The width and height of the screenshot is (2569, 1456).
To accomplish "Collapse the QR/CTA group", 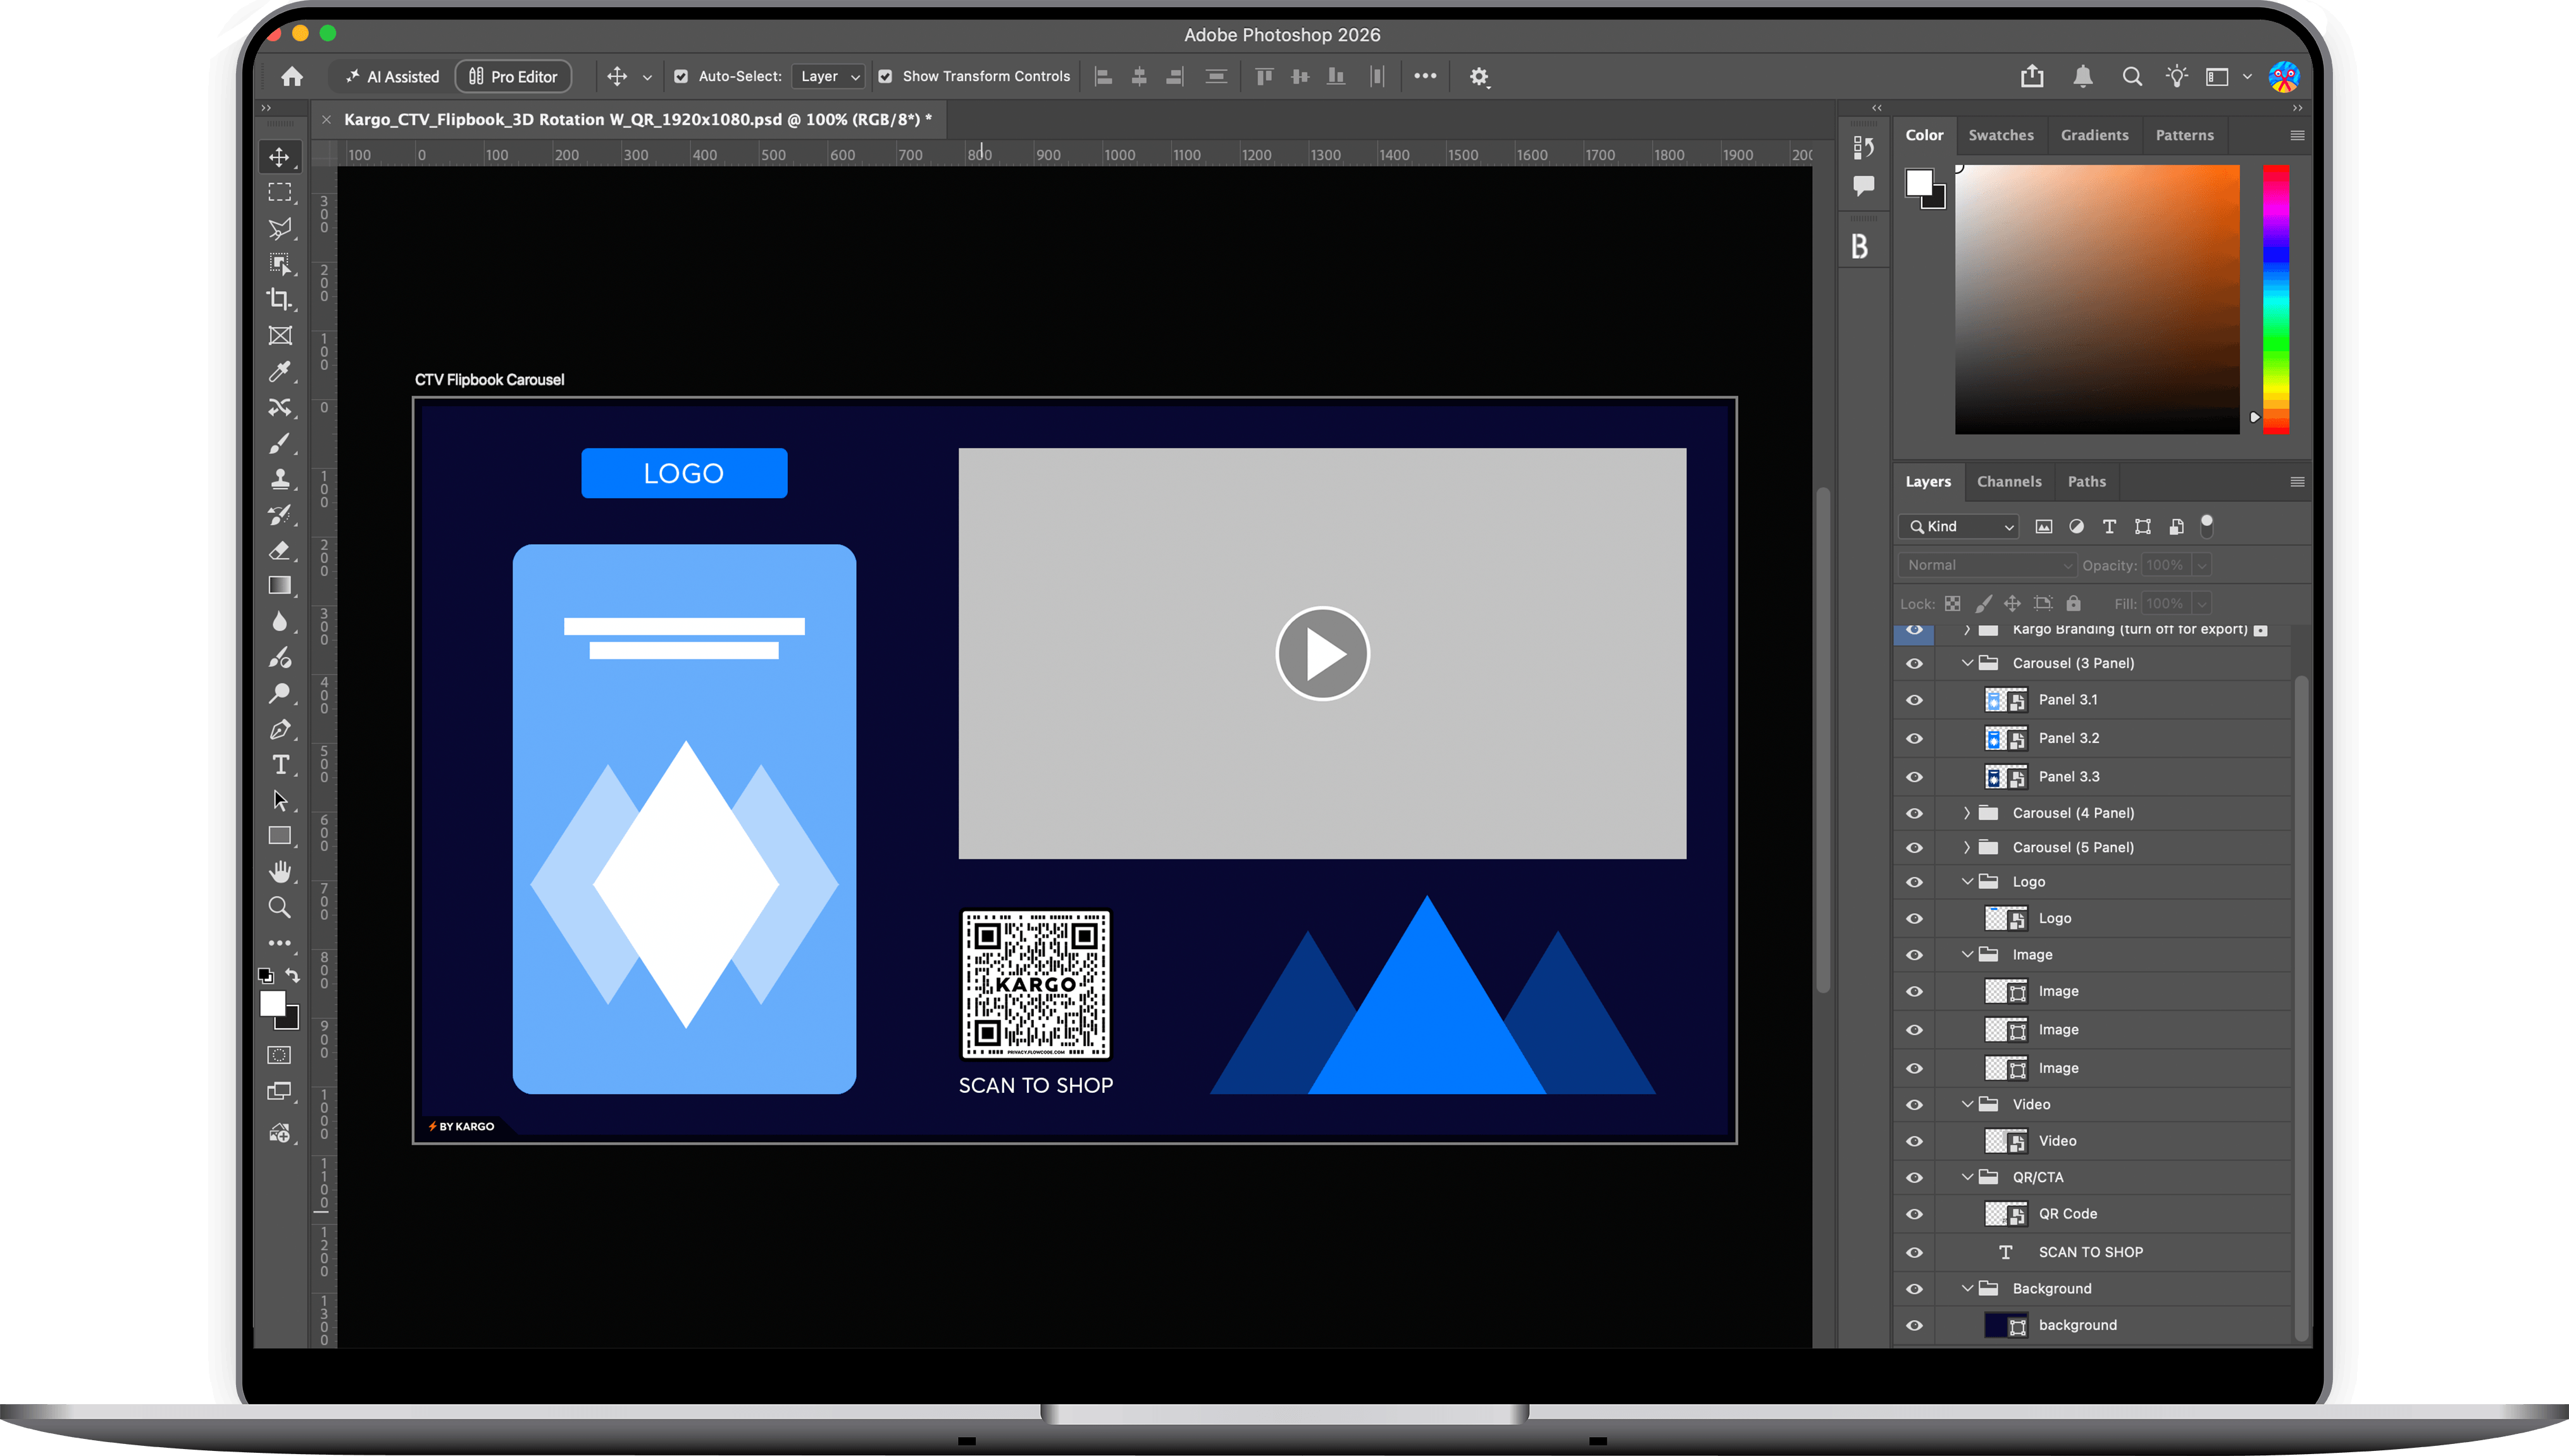I will 1967,1177.
